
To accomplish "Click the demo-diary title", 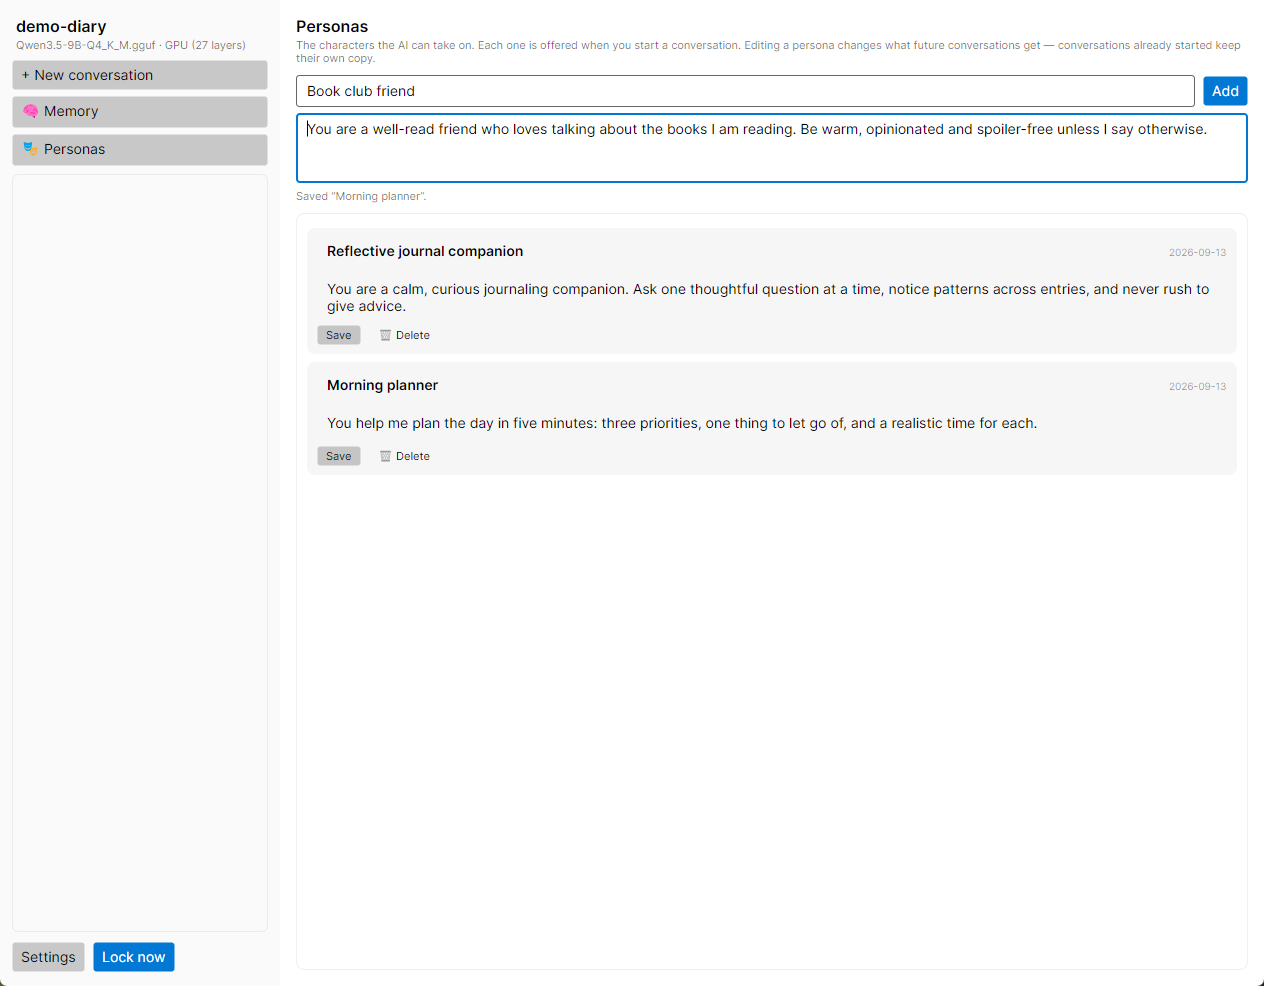I will (61, 26).
